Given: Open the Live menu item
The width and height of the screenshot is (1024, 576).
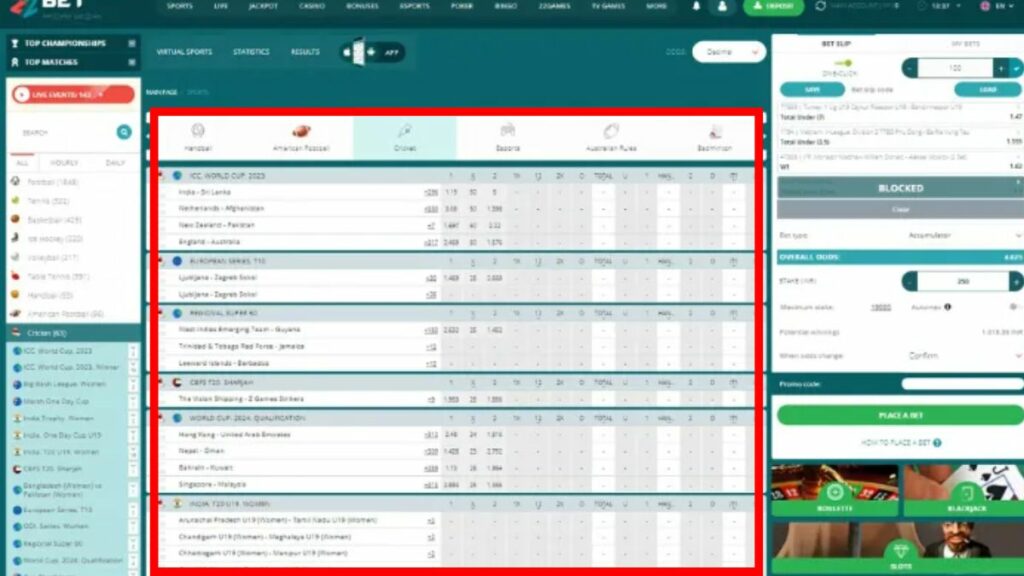Looking at the screenshot, I should [x=221, y=6].
